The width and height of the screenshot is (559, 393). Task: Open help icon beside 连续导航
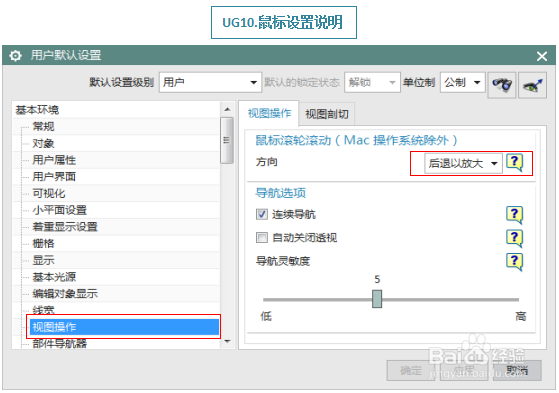tap(514, 215)
